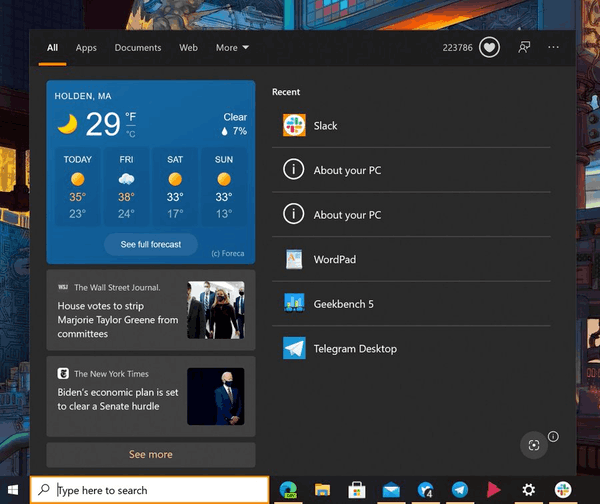Click the 7% precipitation value
The height and width of the screenshot is (504, 600).
coord(240,131)
